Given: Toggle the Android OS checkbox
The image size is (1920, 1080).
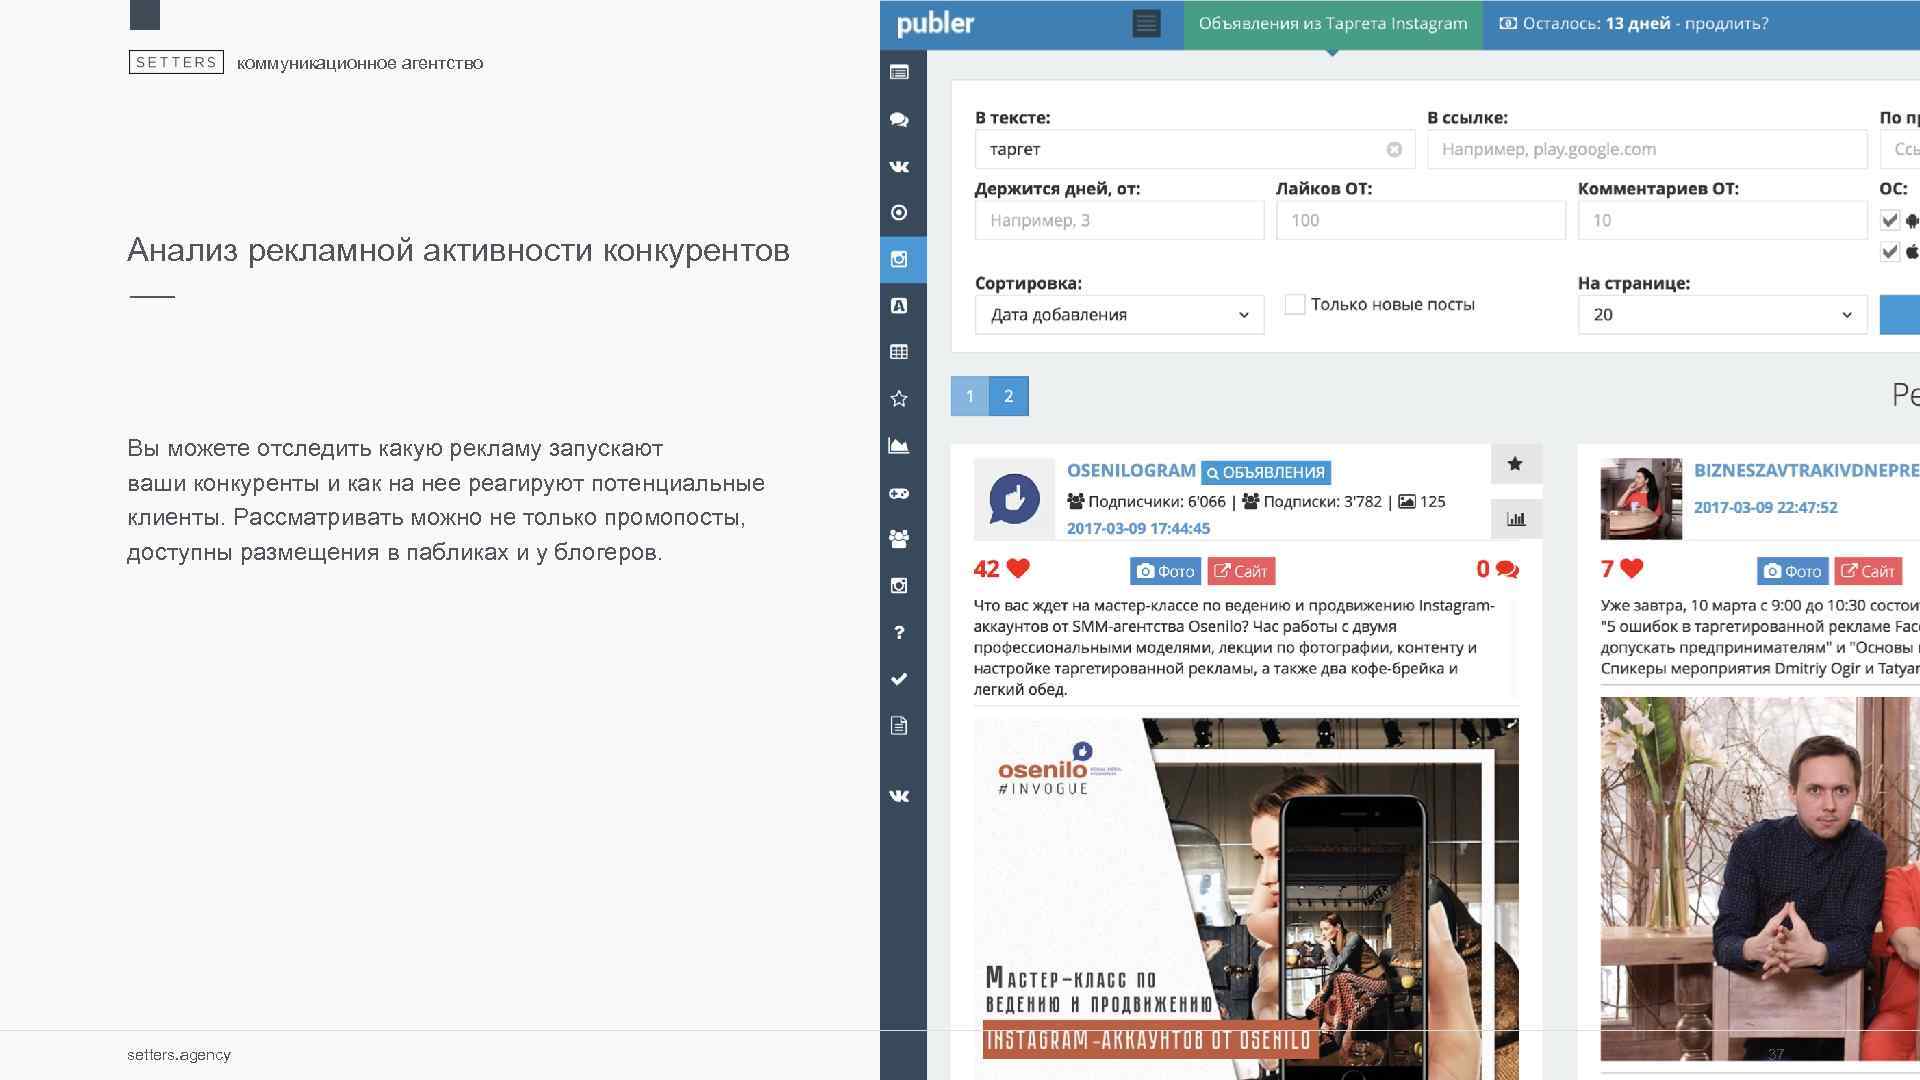Looking at the screenshot, I should coord(1889,220).
